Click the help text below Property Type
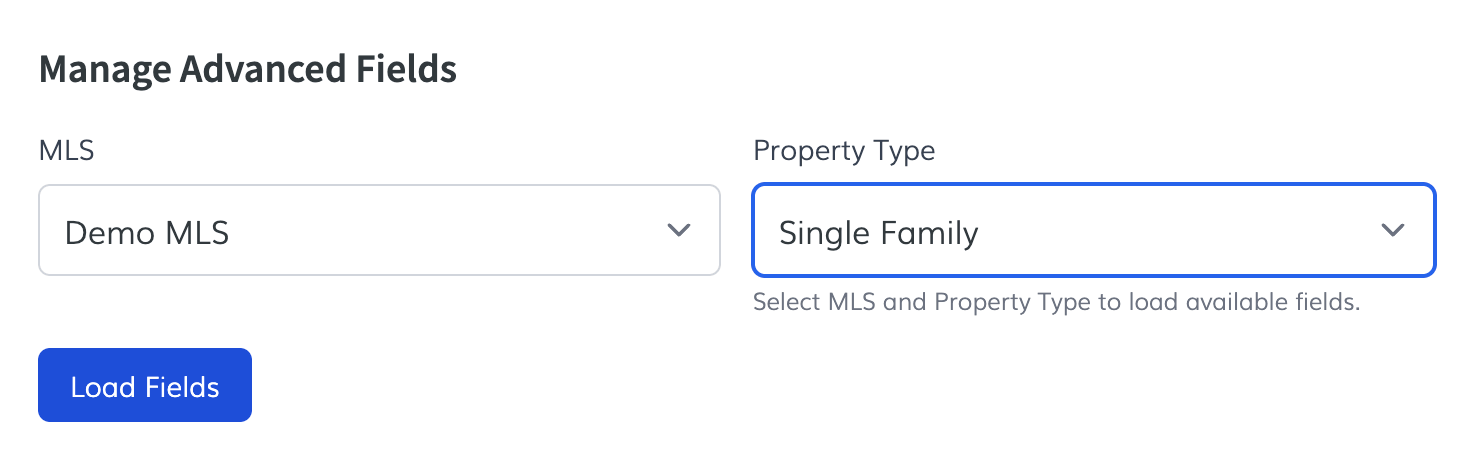 coord(1056,302)
